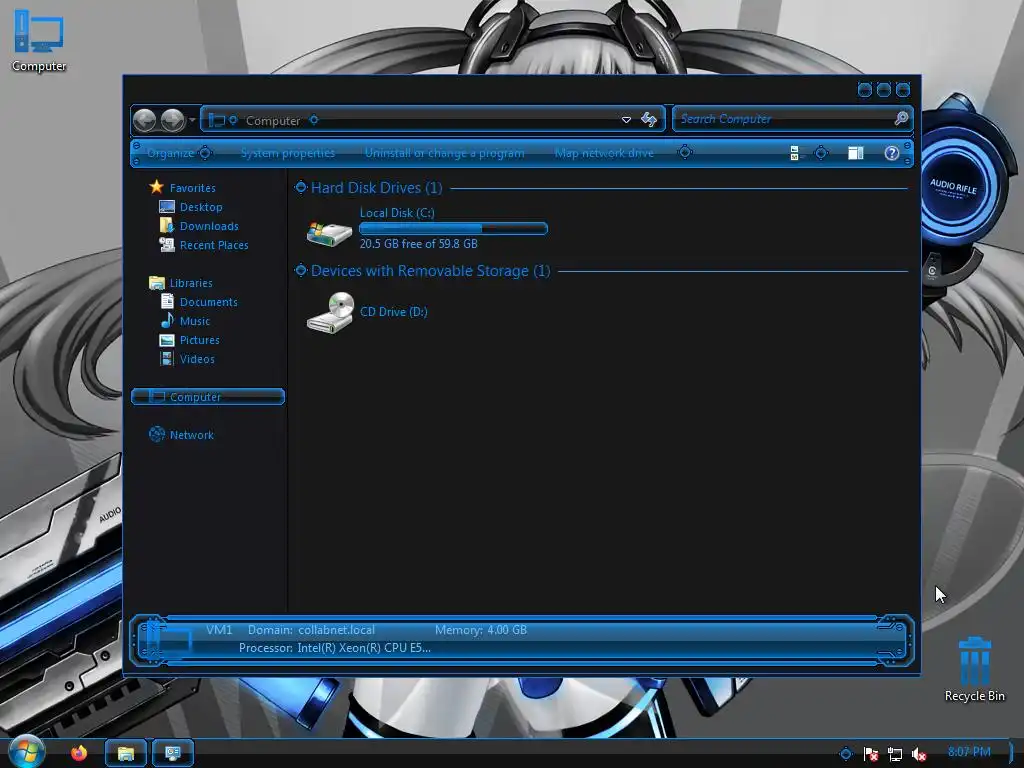Open the Pictures library
The image size is (1024, 768).
[x=199, y=340]
